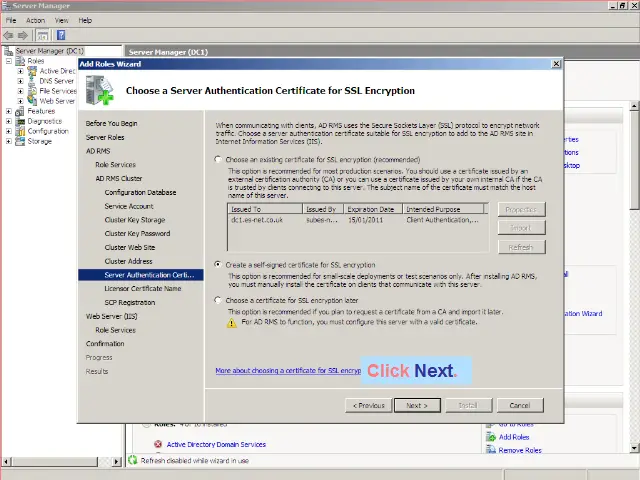Open the Help toolbar icon
This screenshot has height=480, width=640.
(61, 36)
